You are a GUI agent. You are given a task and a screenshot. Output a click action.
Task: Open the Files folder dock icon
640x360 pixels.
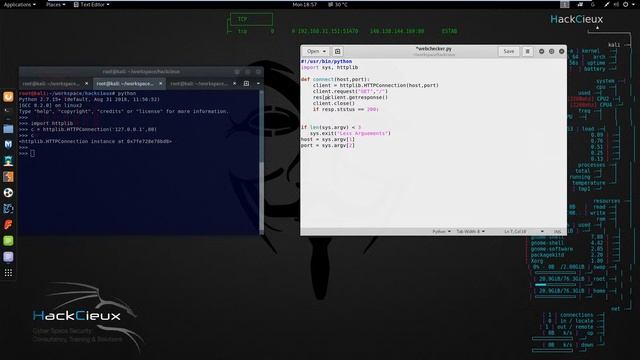[8, 129]
